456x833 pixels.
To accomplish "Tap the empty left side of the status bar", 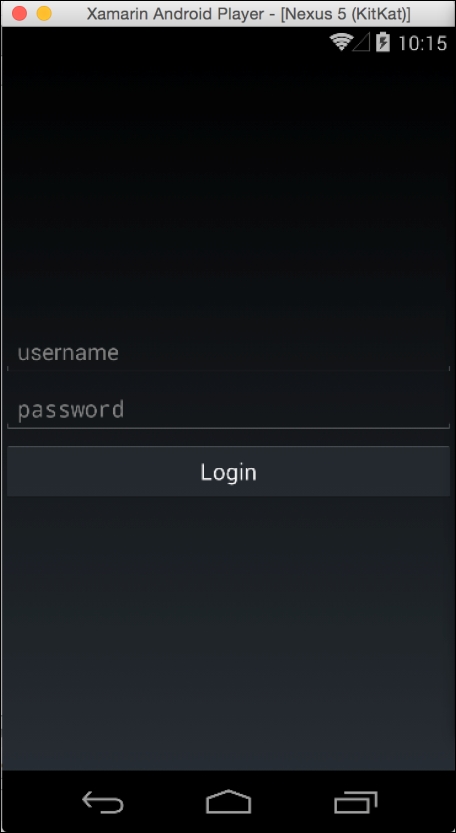I will click(x=159, y=42).
